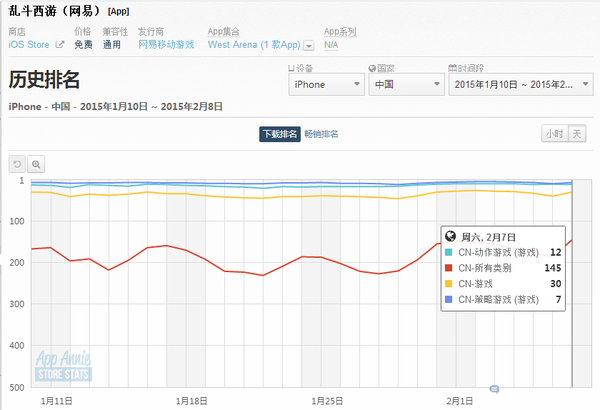Click the external link icon beside iOS Store
The image size is (600, 410).
tap(59, 44)
